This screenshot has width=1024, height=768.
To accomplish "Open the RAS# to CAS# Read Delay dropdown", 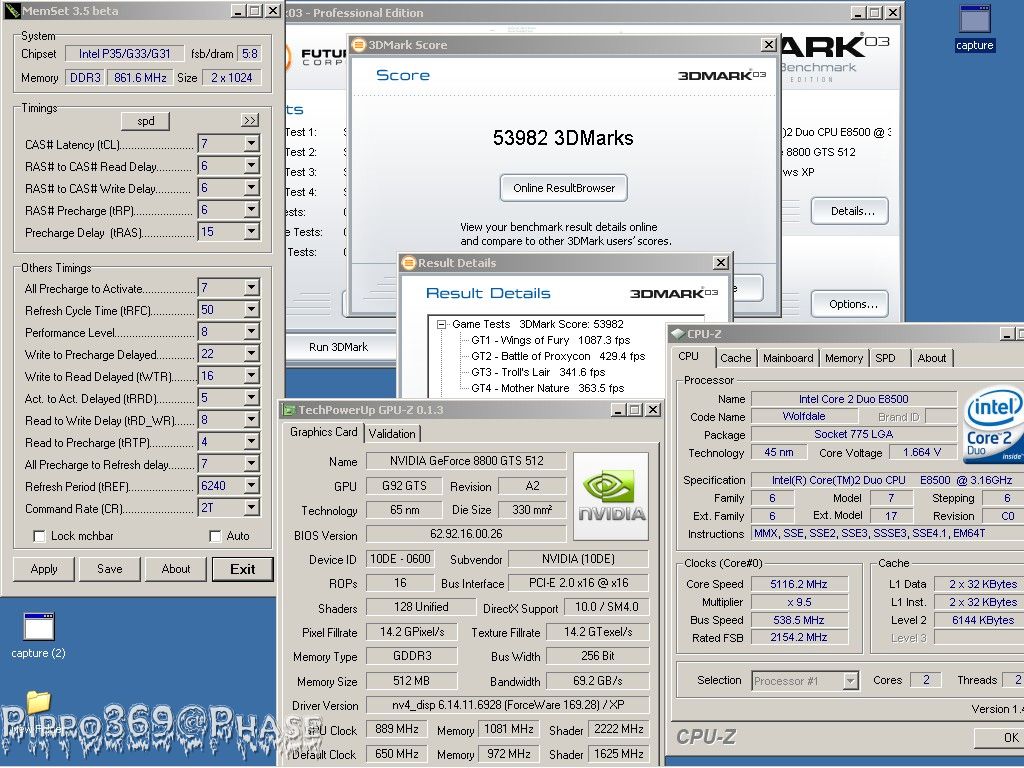I will (x=251, y=166).
